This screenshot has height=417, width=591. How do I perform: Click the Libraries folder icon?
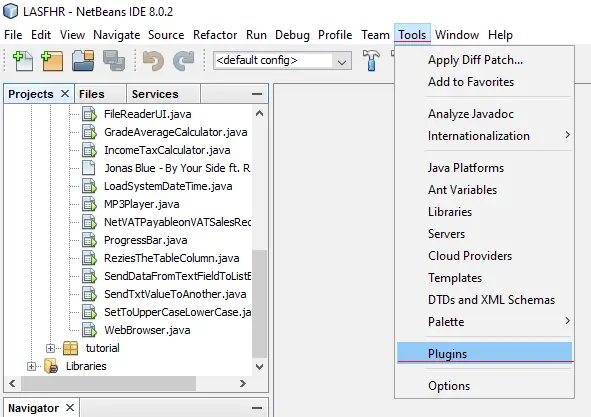(x=51, y=366)
